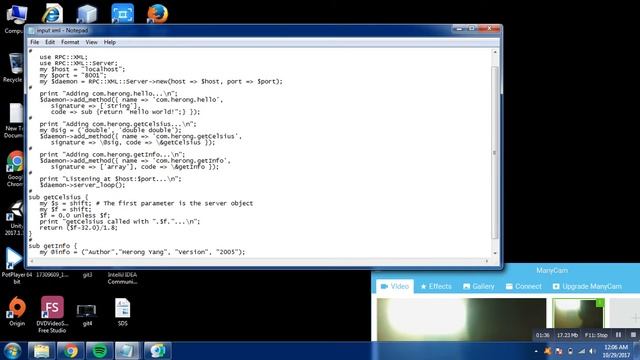Viewport: 640px width, 360px height.
Task: Place cursor on line "sub getInfo {"
Action: pyautogui.click(x=53, y=246)
